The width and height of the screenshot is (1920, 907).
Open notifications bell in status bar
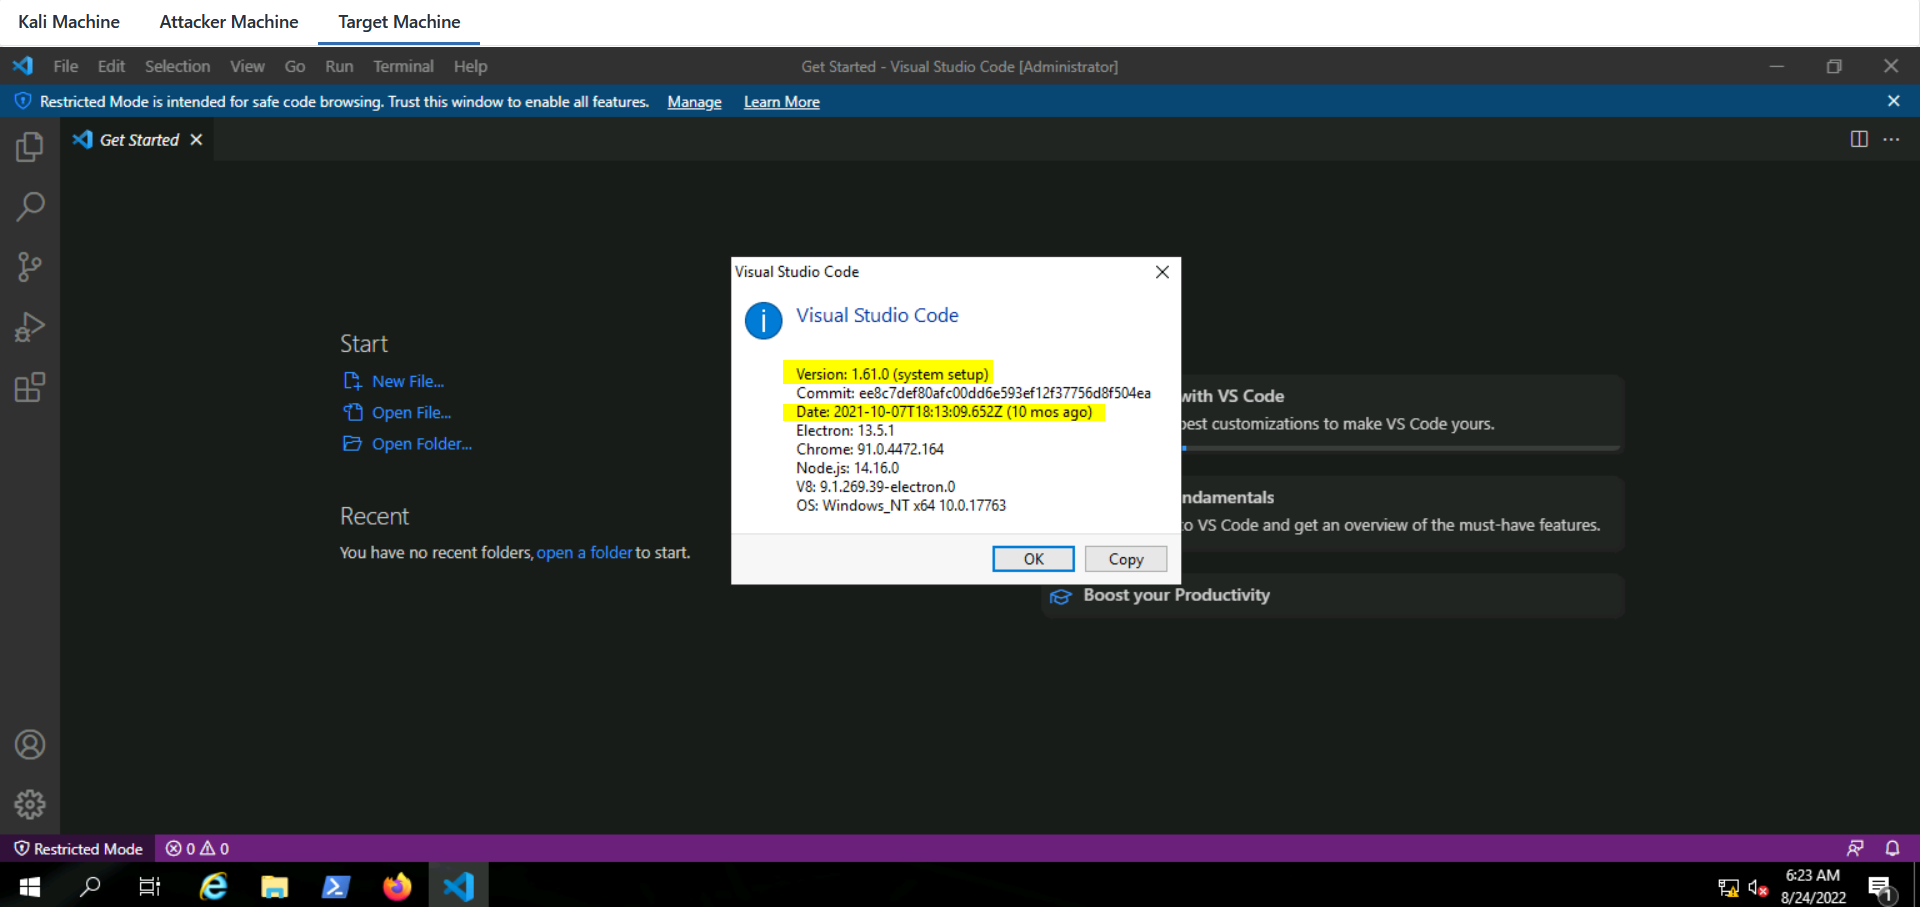pyautogui.click(x=1892, y=848)
